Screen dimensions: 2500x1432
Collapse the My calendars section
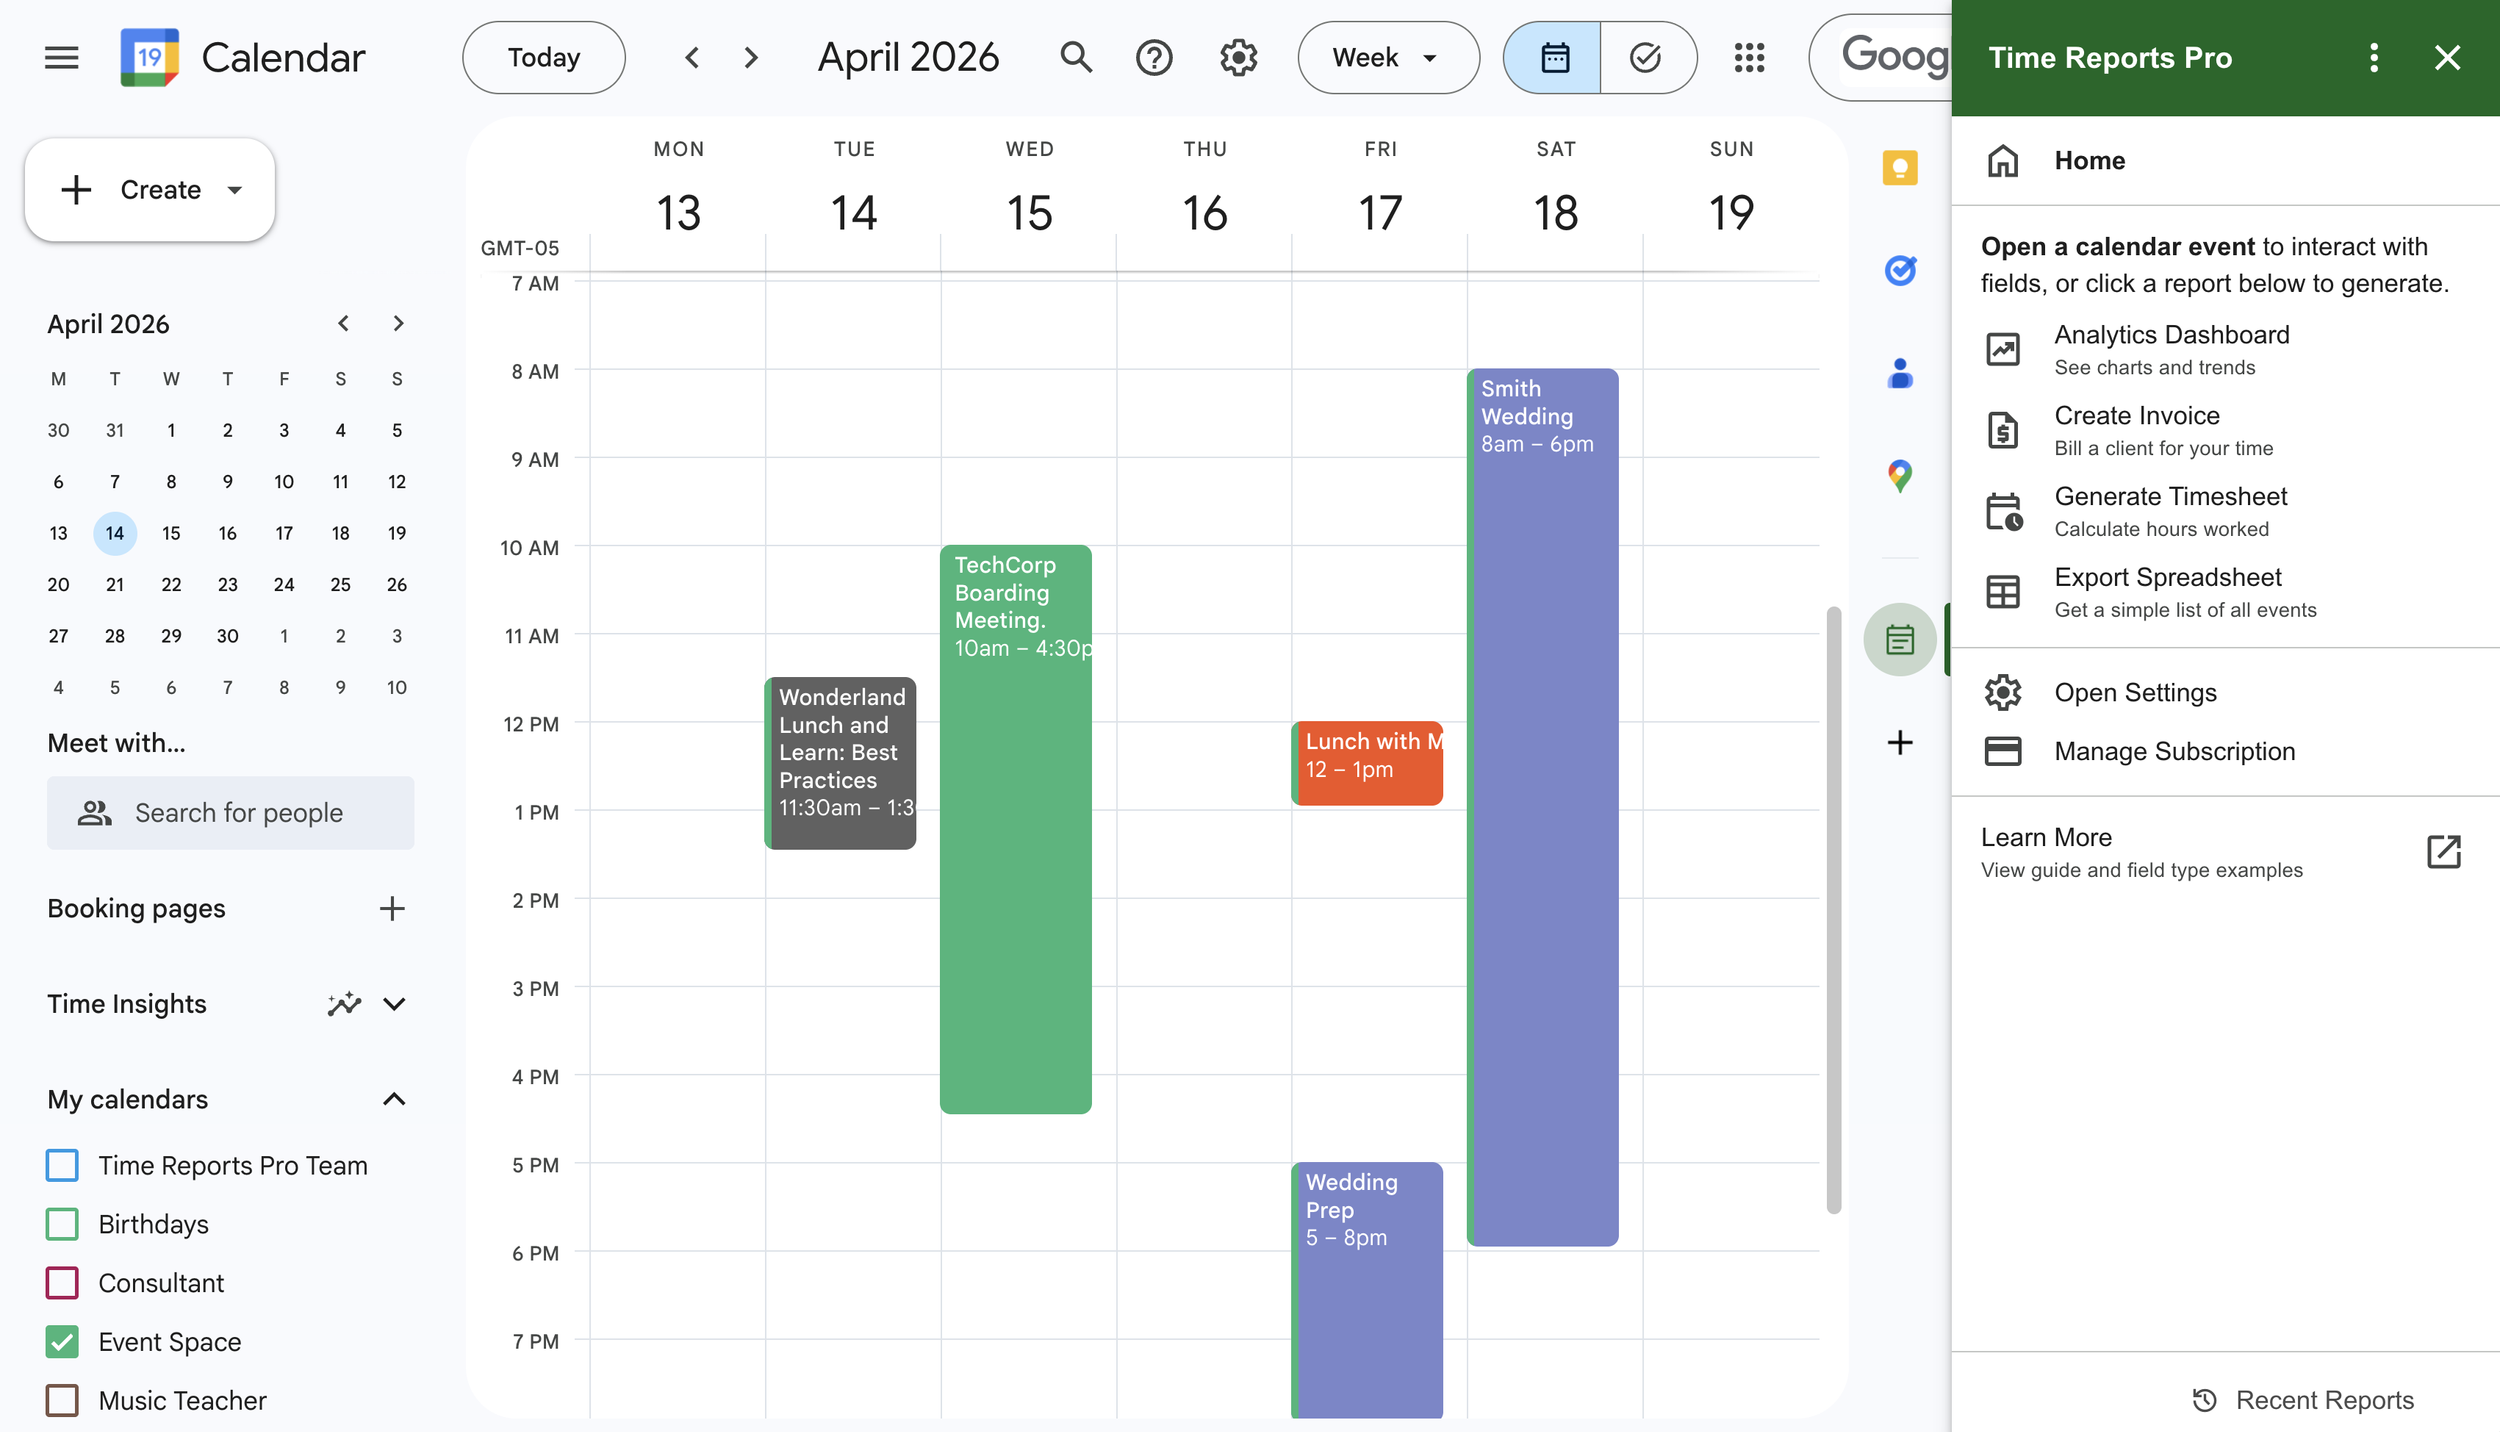394,1099
